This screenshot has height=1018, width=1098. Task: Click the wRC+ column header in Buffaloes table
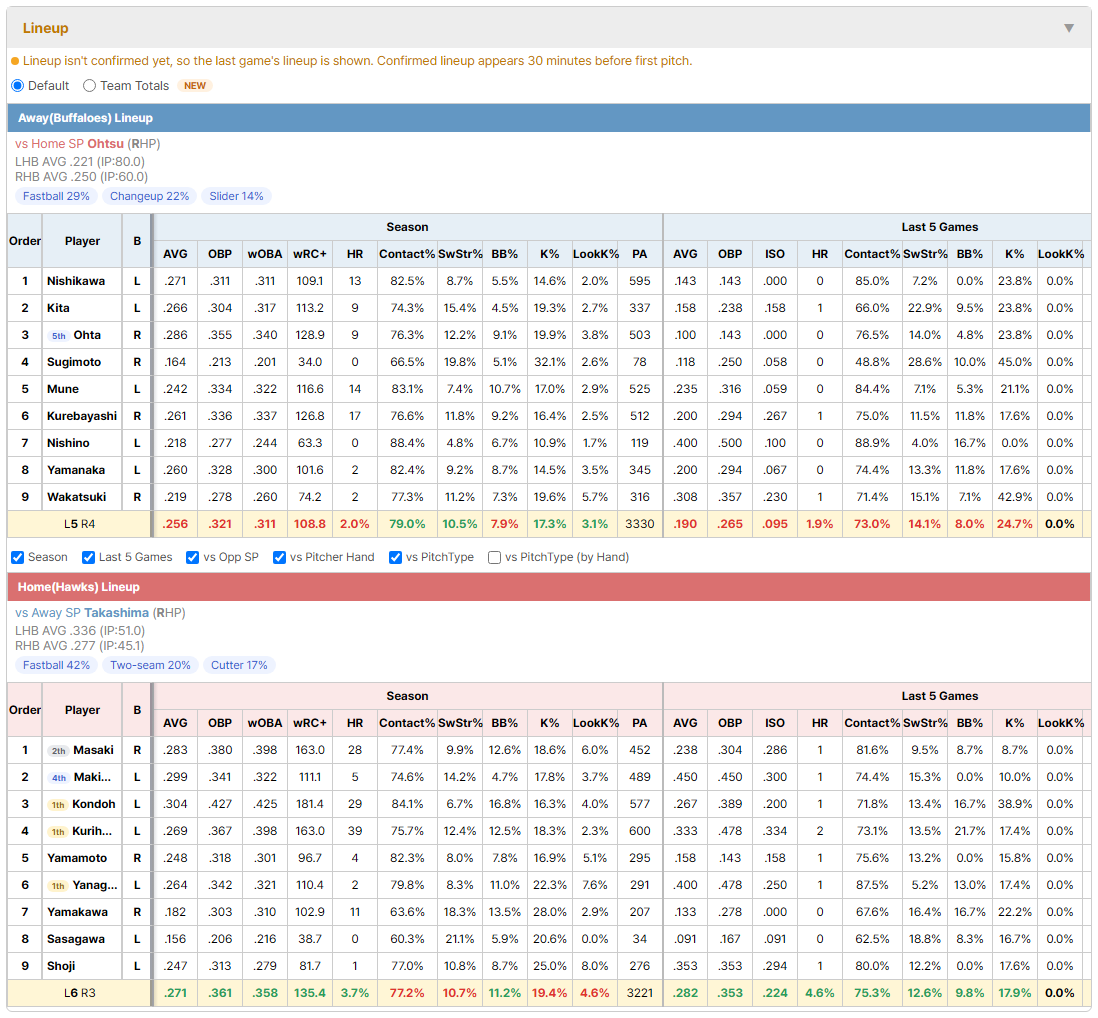coord(310,254)
